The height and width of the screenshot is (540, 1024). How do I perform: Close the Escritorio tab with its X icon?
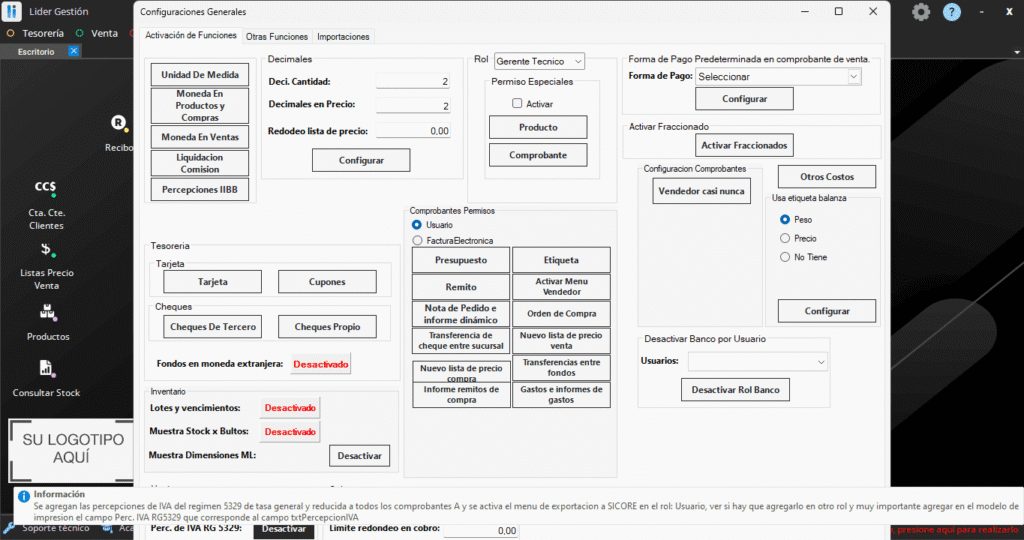pos(73,51)
